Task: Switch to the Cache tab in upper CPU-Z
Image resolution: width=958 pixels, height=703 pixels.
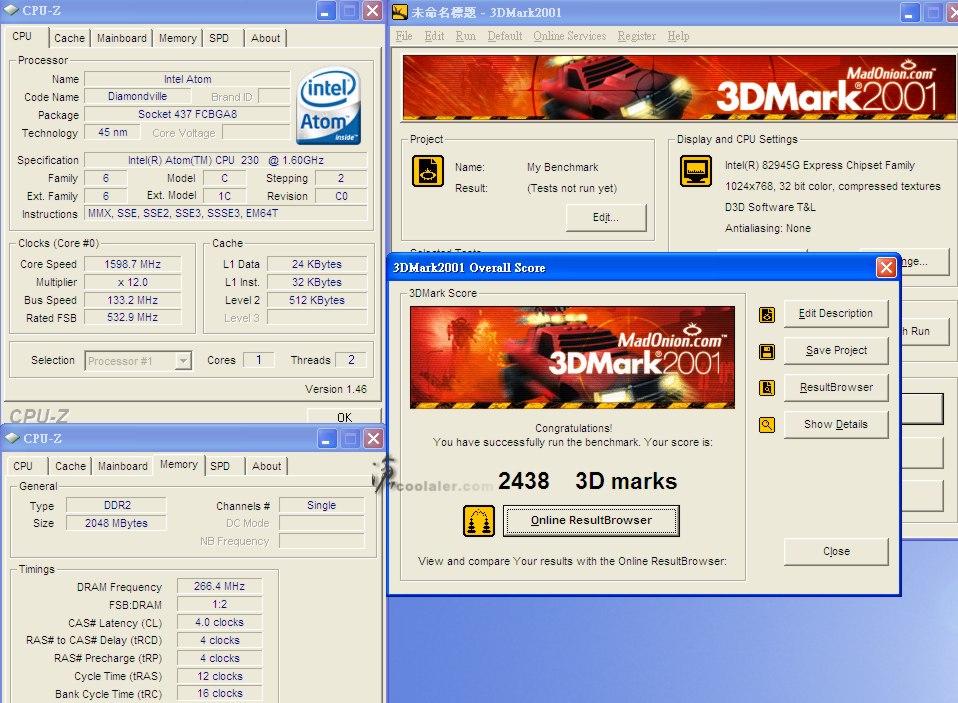Action: point(70,38)
